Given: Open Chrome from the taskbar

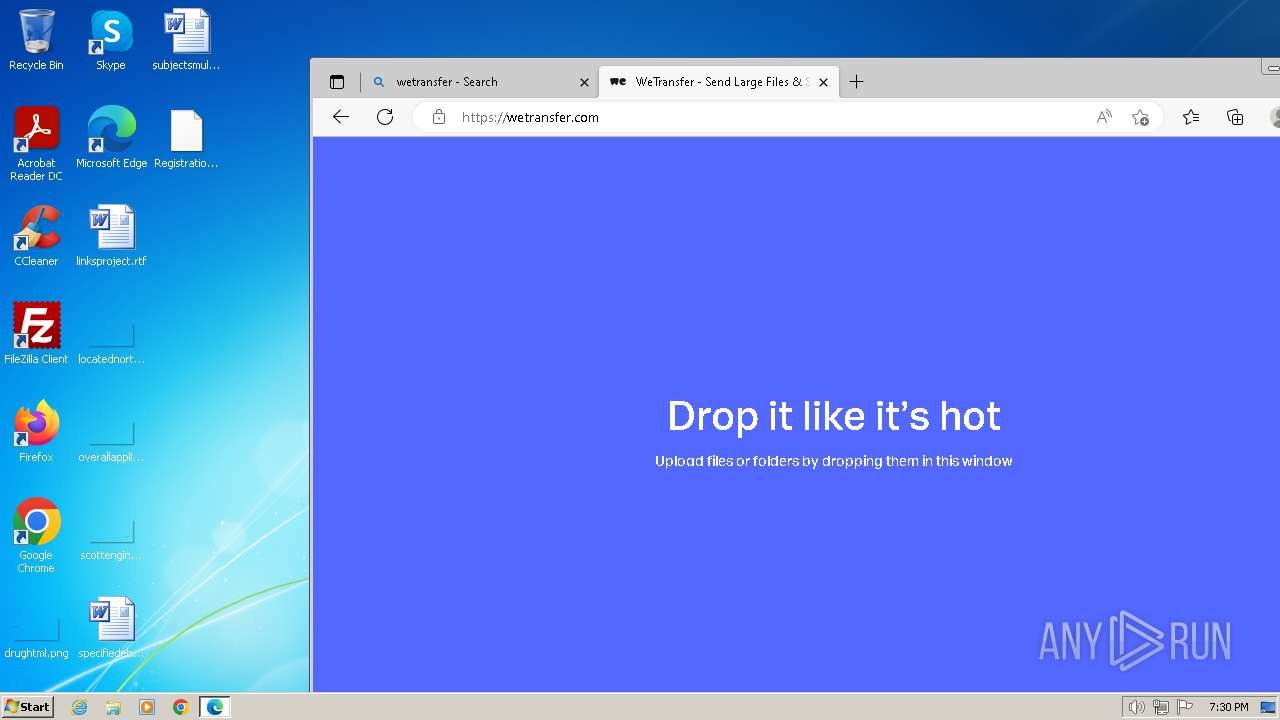Looking at the screenshot, I should click(181, 707).
